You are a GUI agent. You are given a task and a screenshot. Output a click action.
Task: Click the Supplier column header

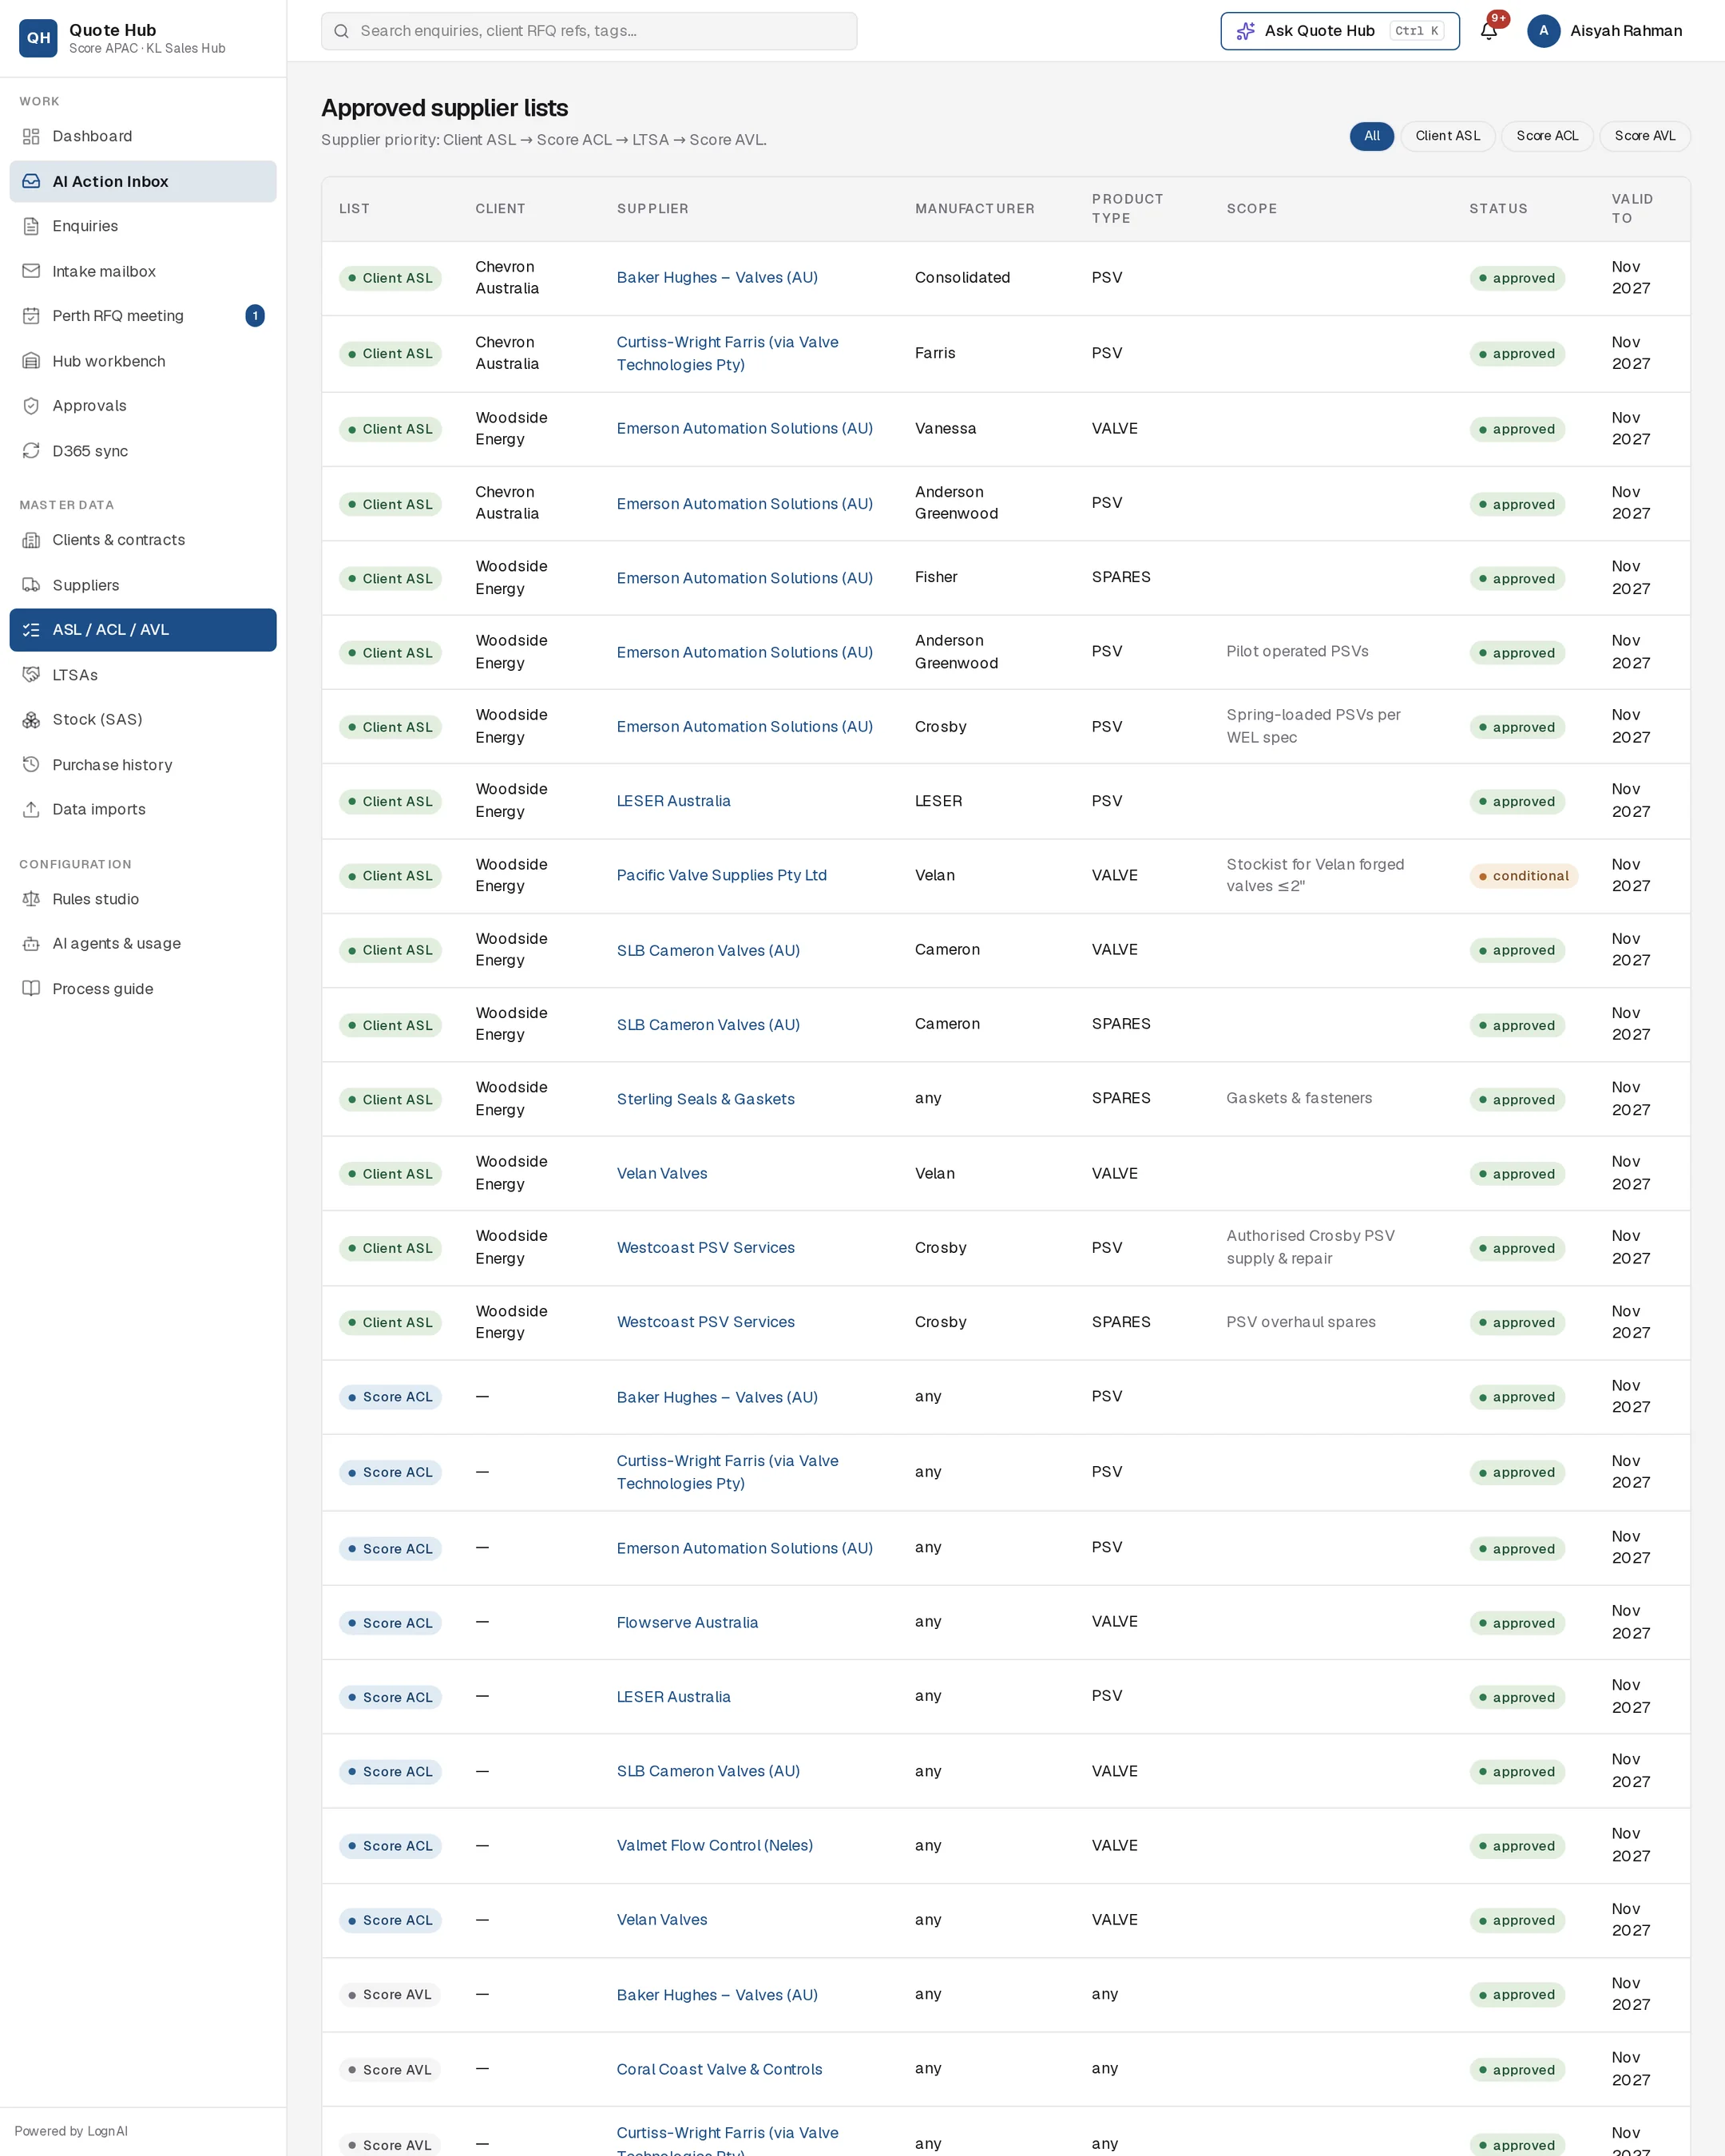point(652,209)
